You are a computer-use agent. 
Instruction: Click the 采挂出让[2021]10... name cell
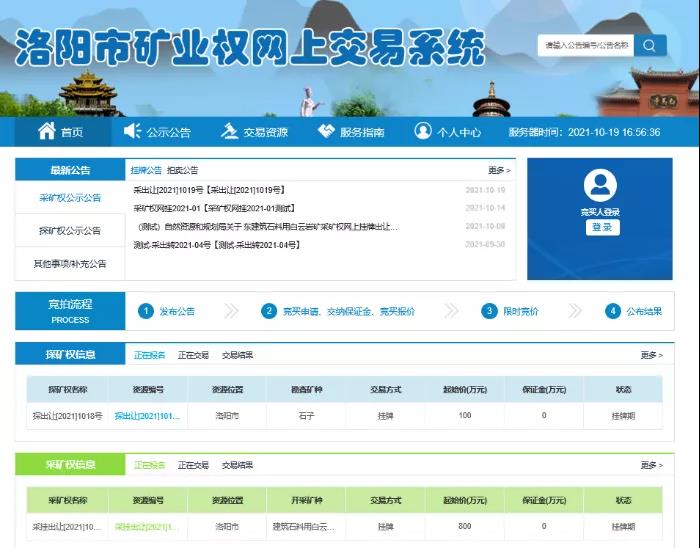pyautogui.click(x=67, y=527)
